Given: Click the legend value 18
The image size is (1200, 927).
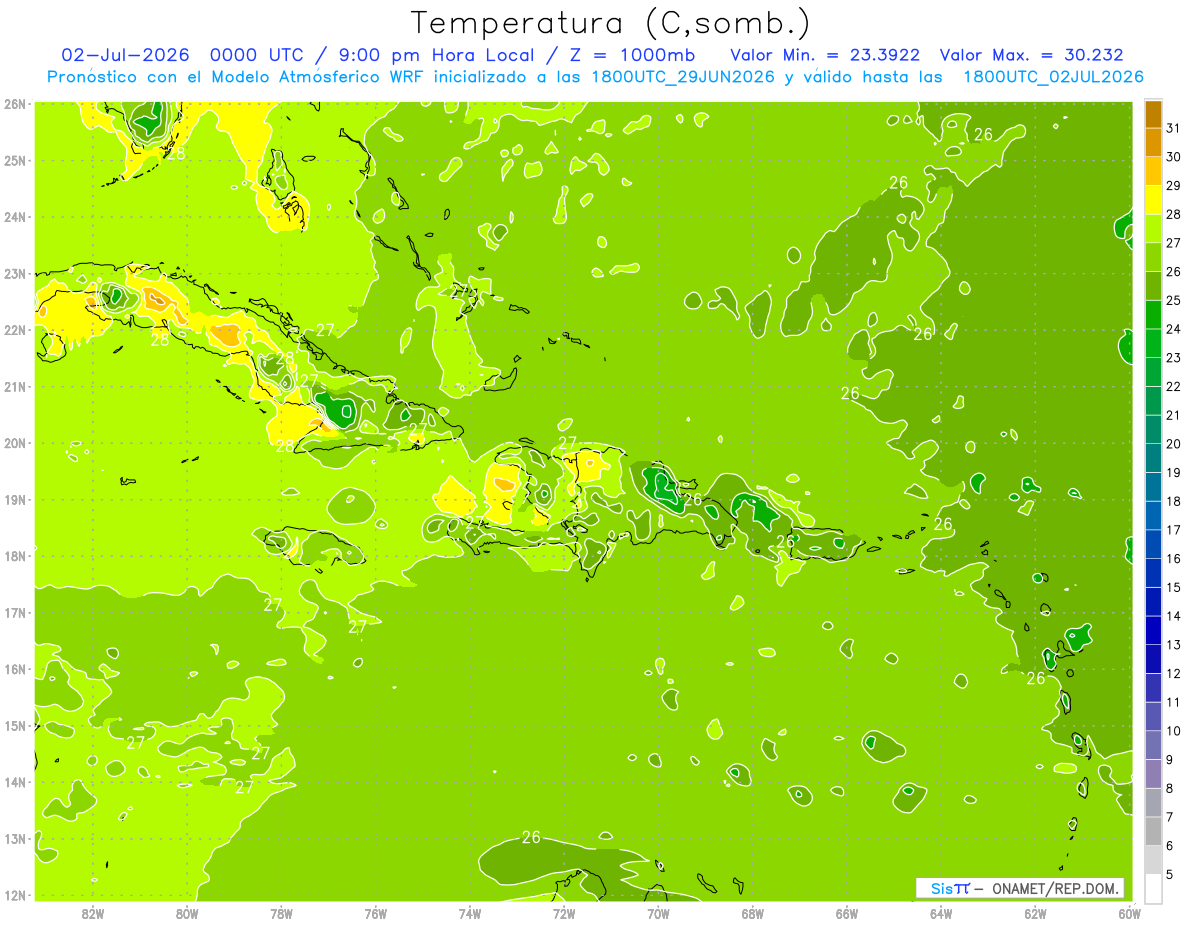Looking at the screenshot, I should point(1174,501).
